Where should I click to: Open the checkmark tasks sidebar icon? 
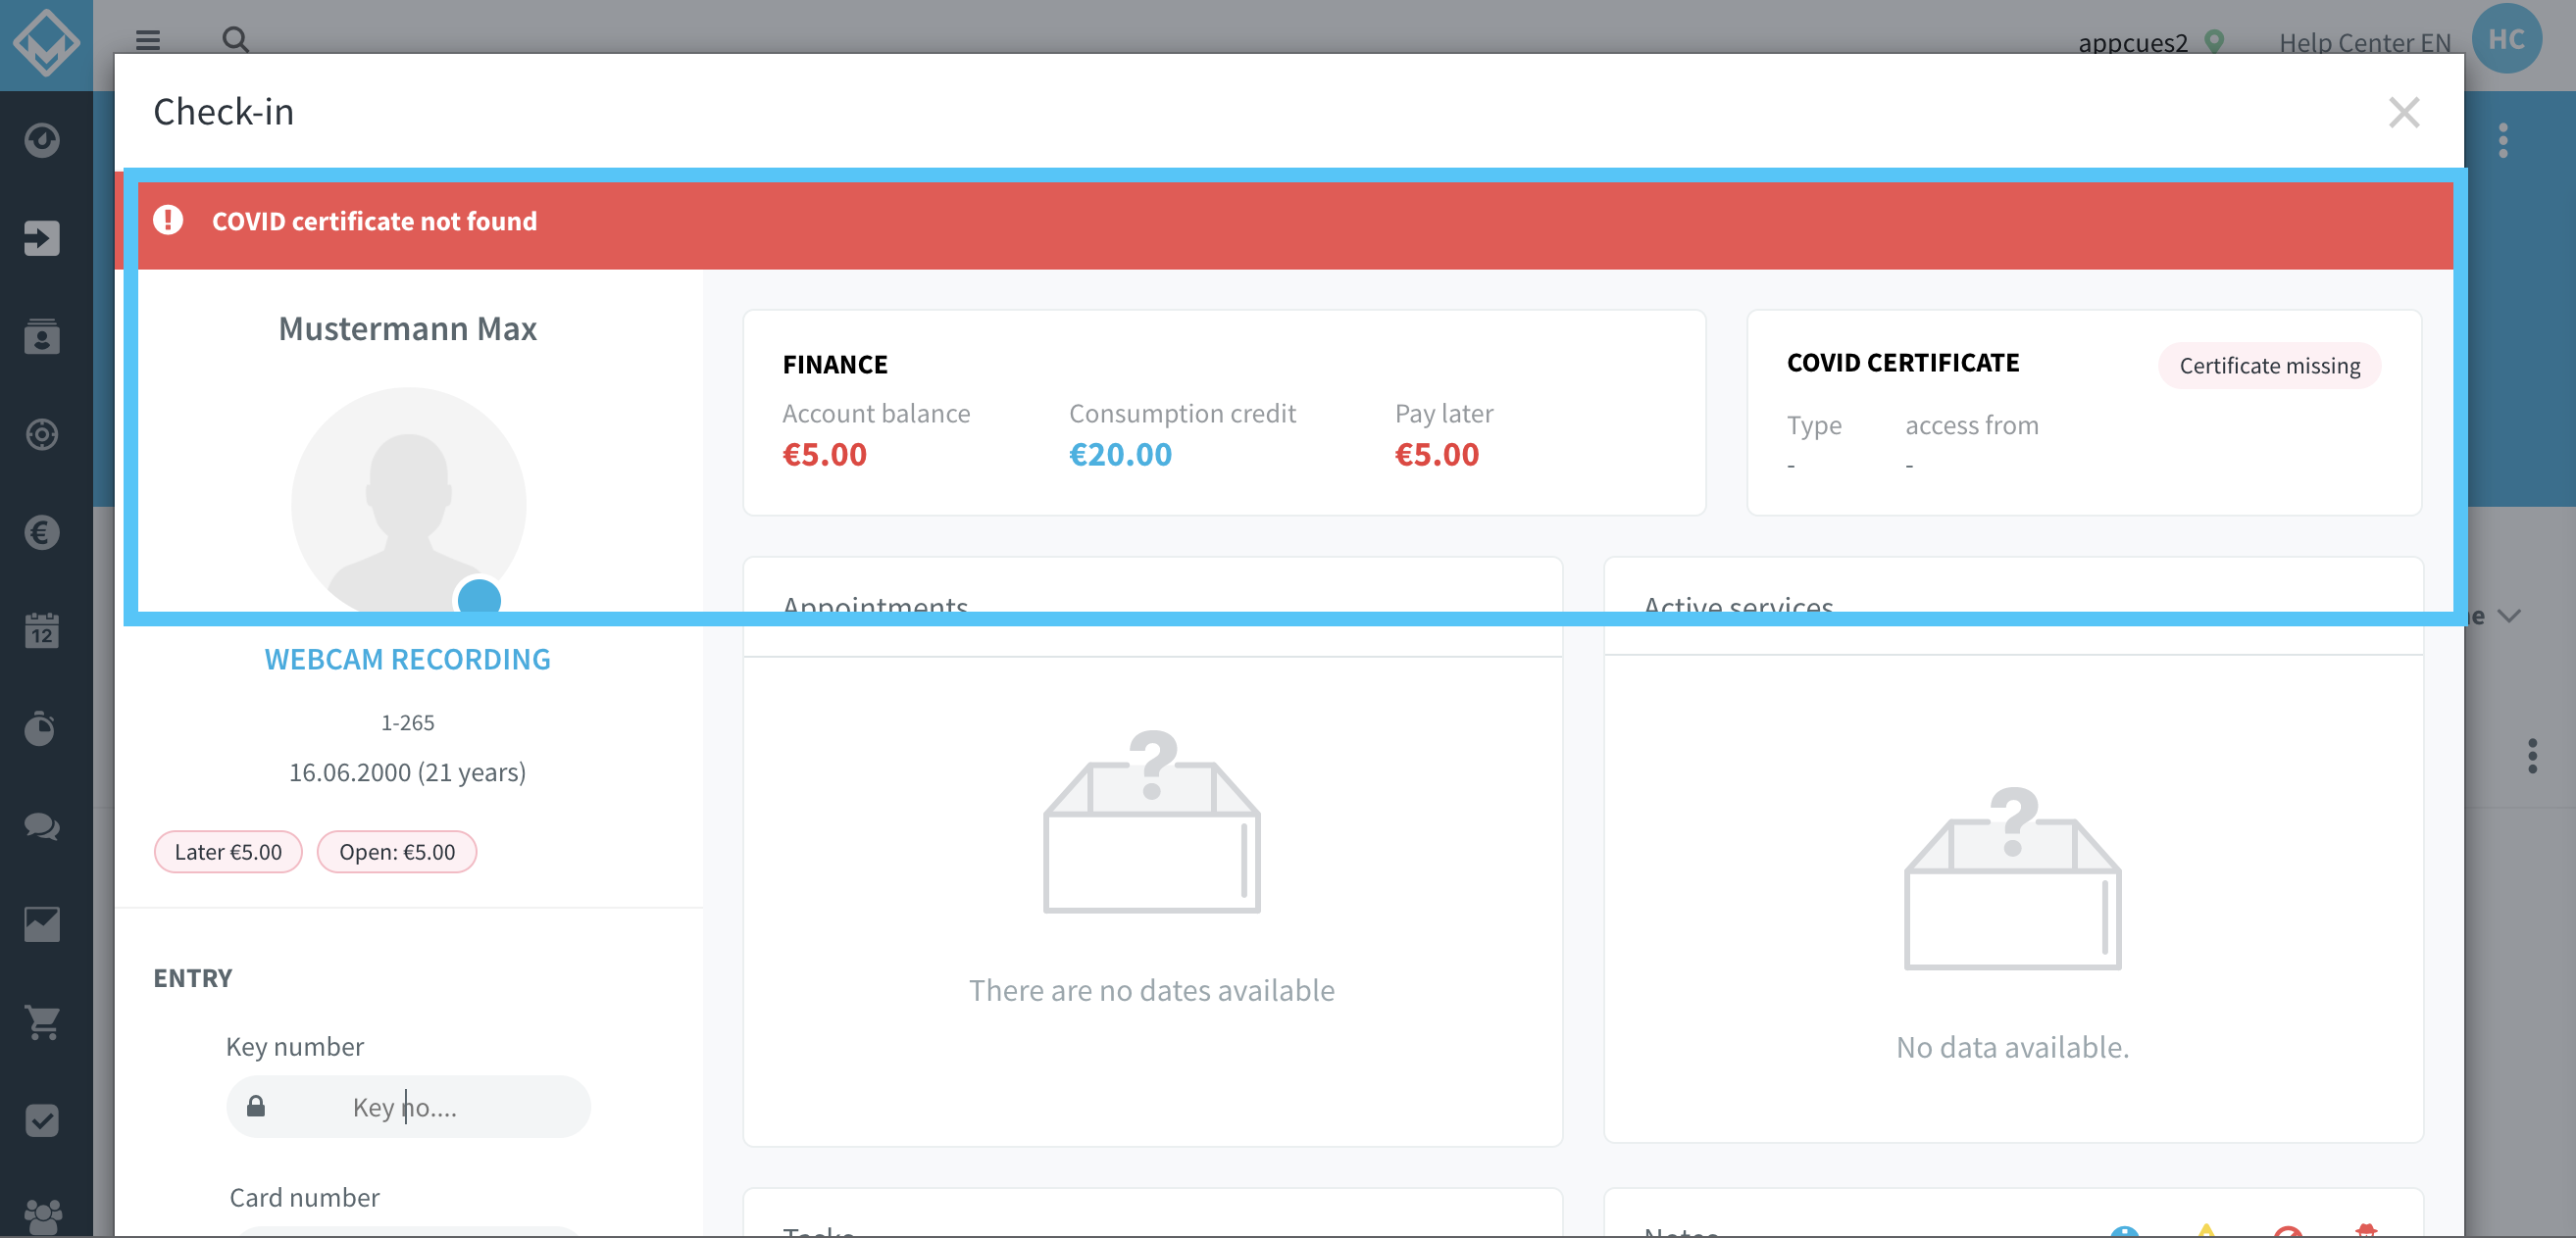42,1120
